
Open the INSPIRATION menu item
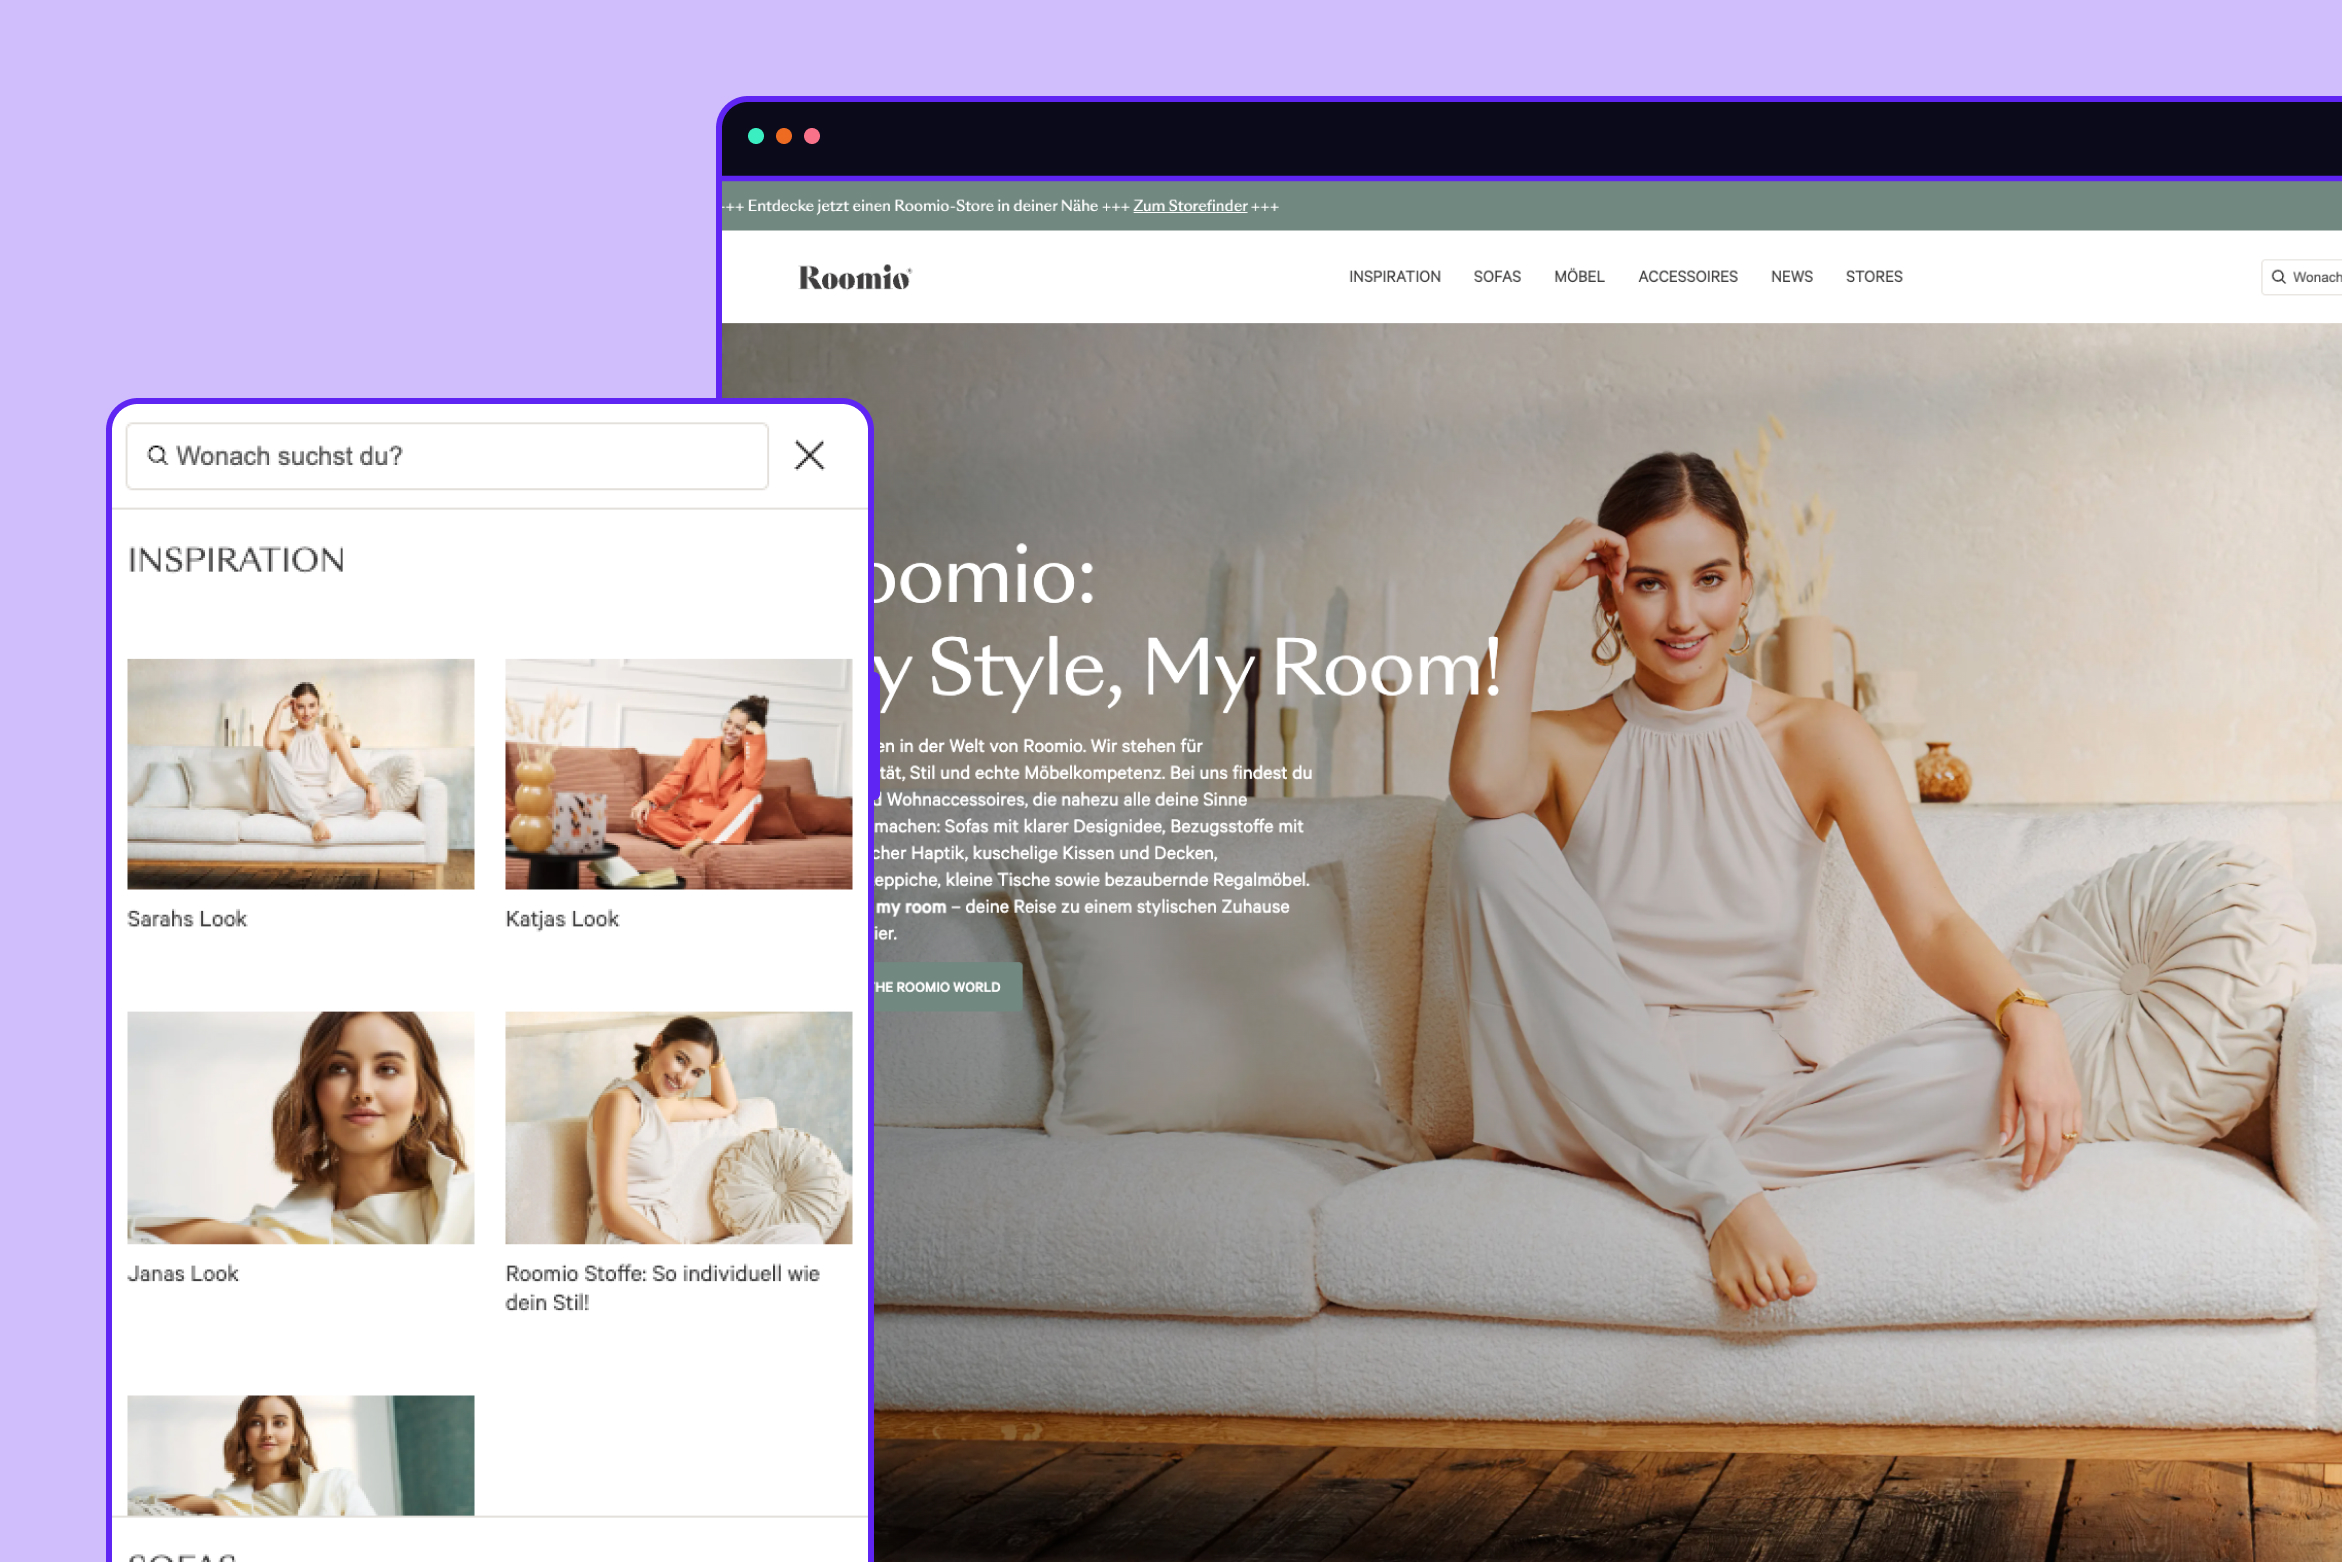(x=1394, y=277)
